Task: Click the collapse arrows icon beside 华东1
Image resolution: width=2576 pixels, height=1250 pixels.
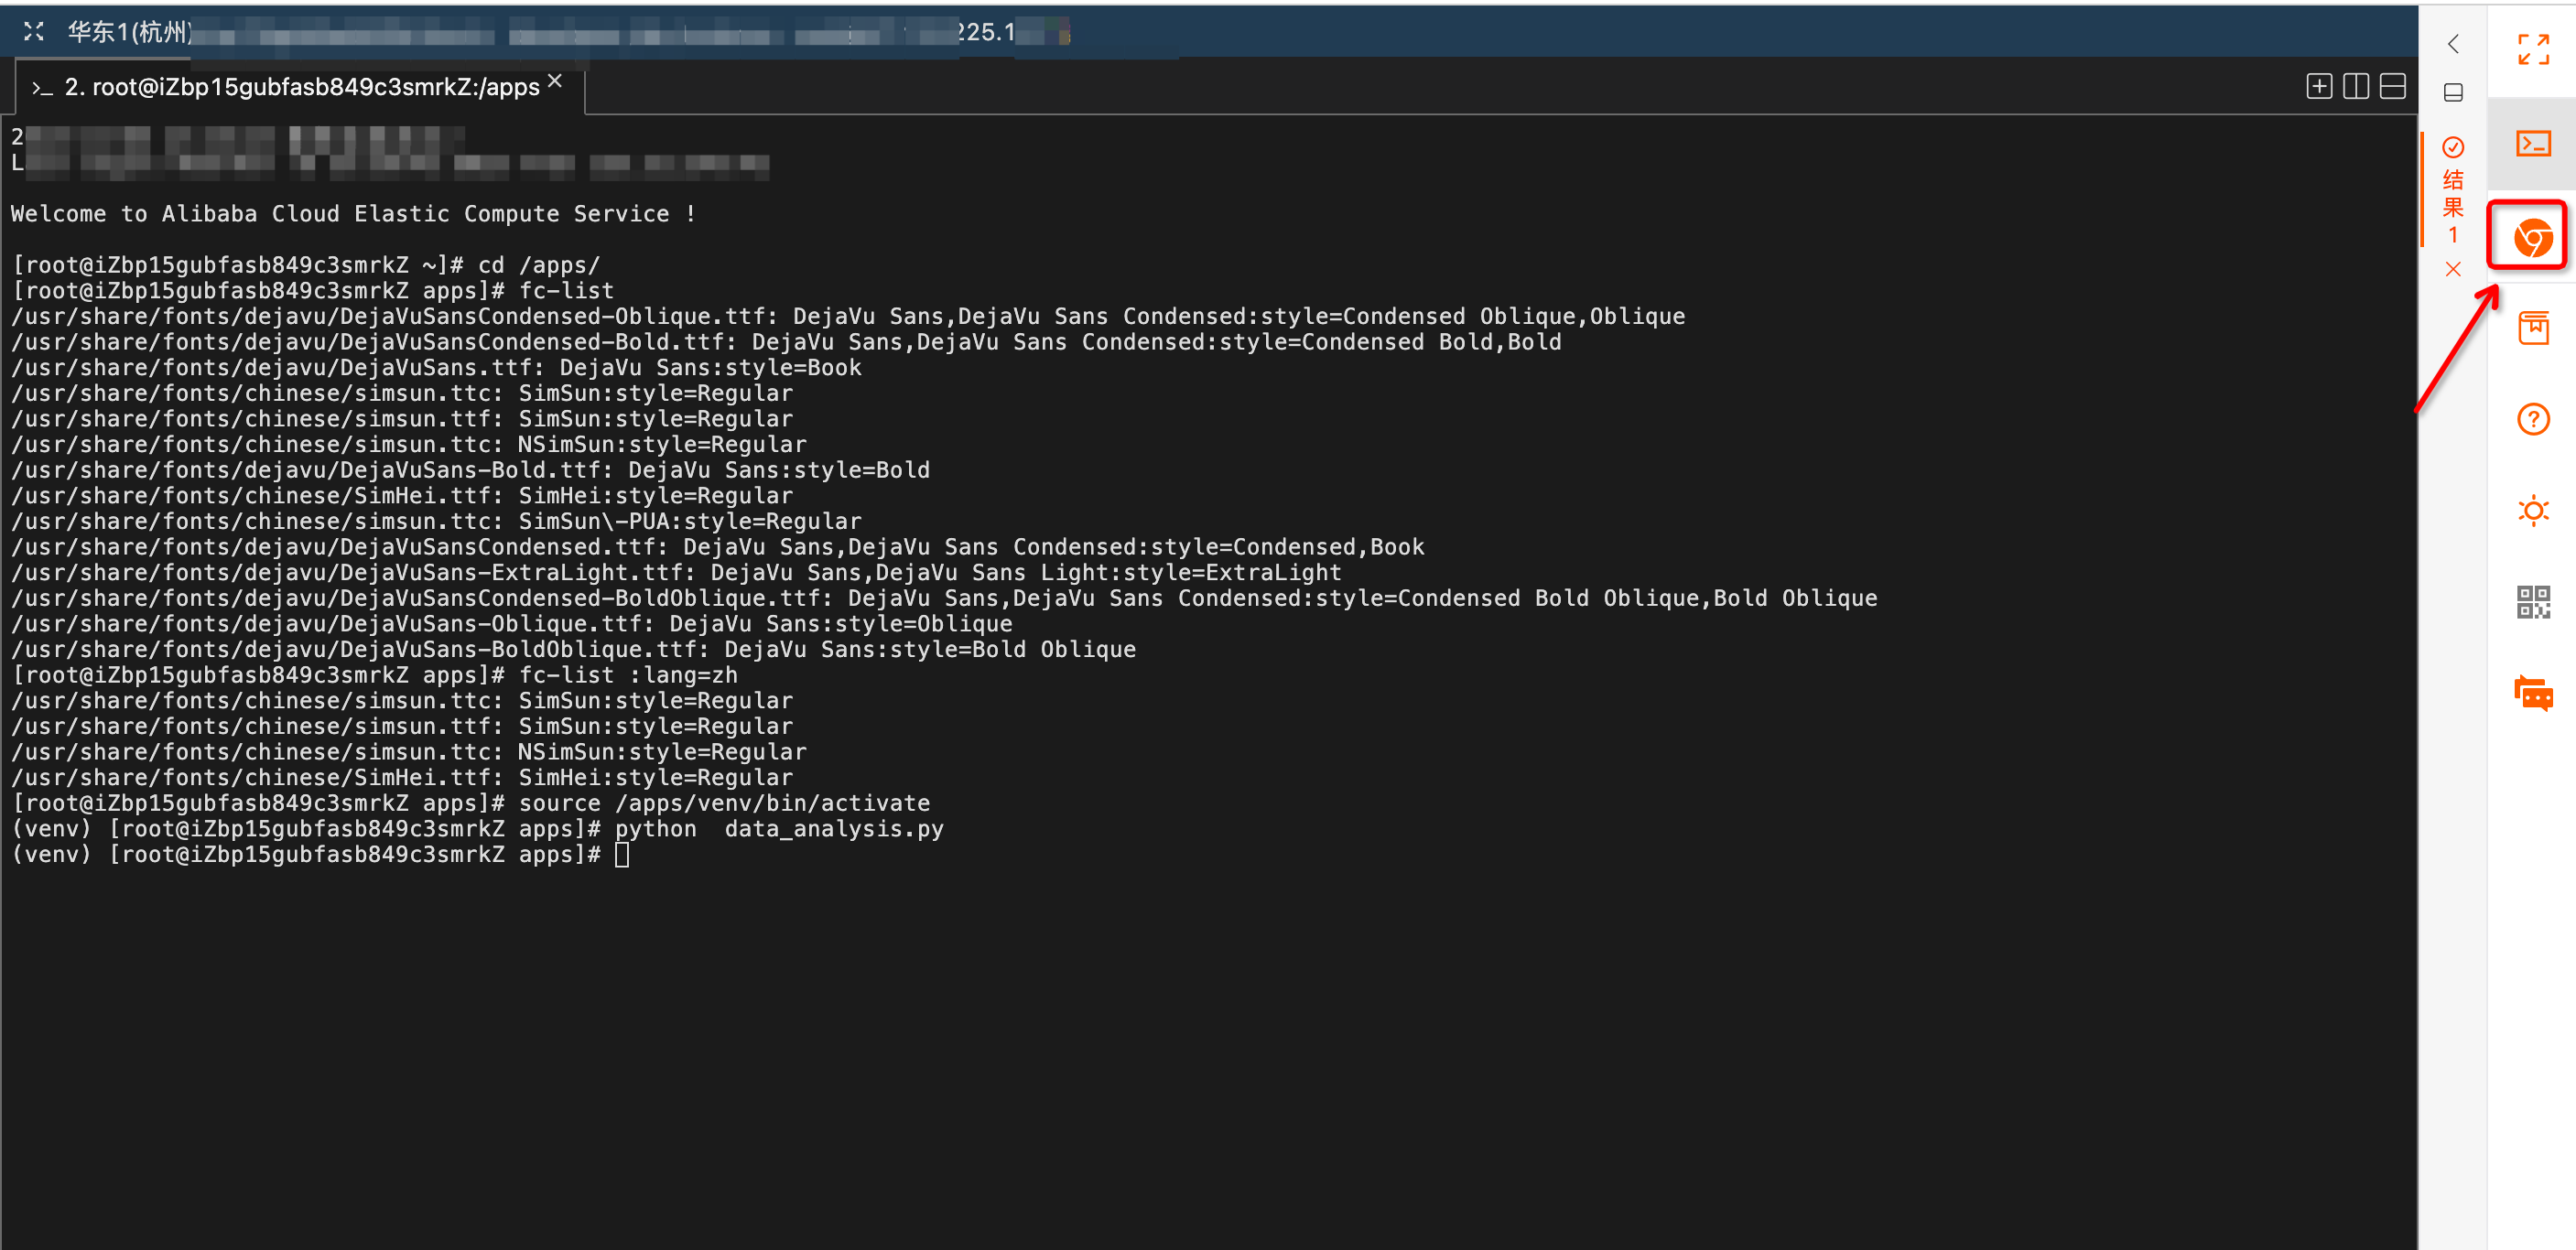Action: (33, 32)
